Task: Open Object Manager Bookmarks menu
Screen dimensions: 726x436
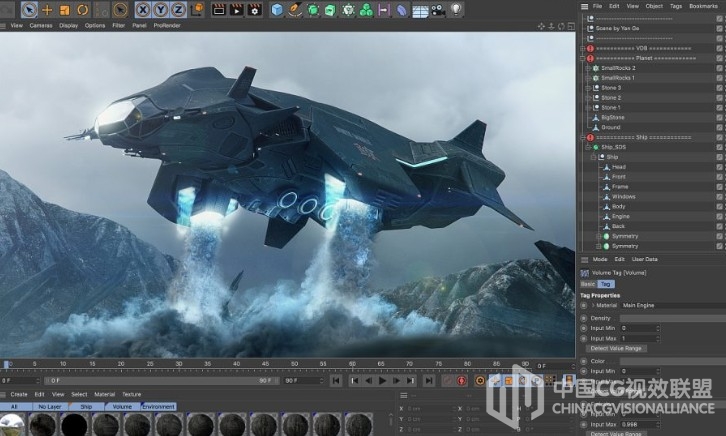Action: tap(703, 6)
